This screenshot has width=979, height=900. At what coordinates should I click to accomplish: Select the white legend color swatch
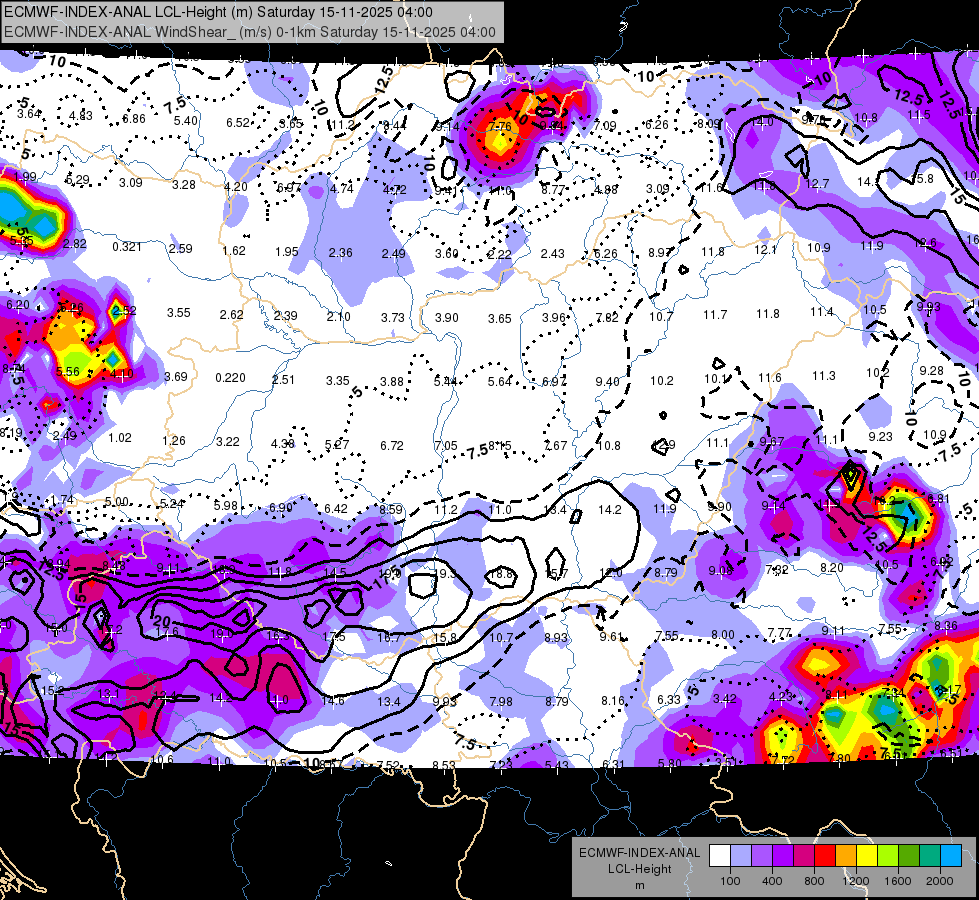[x=719, y=856]
